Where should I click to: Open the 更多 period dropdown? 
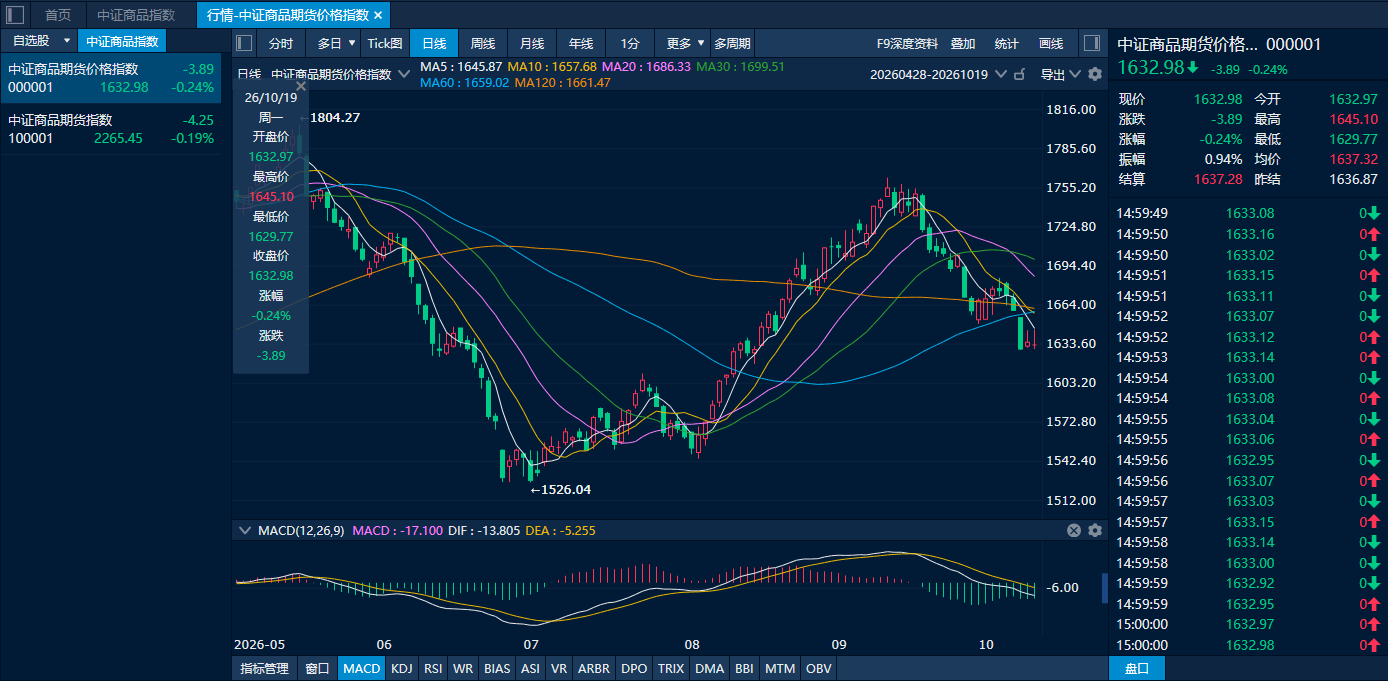(686, 43)
